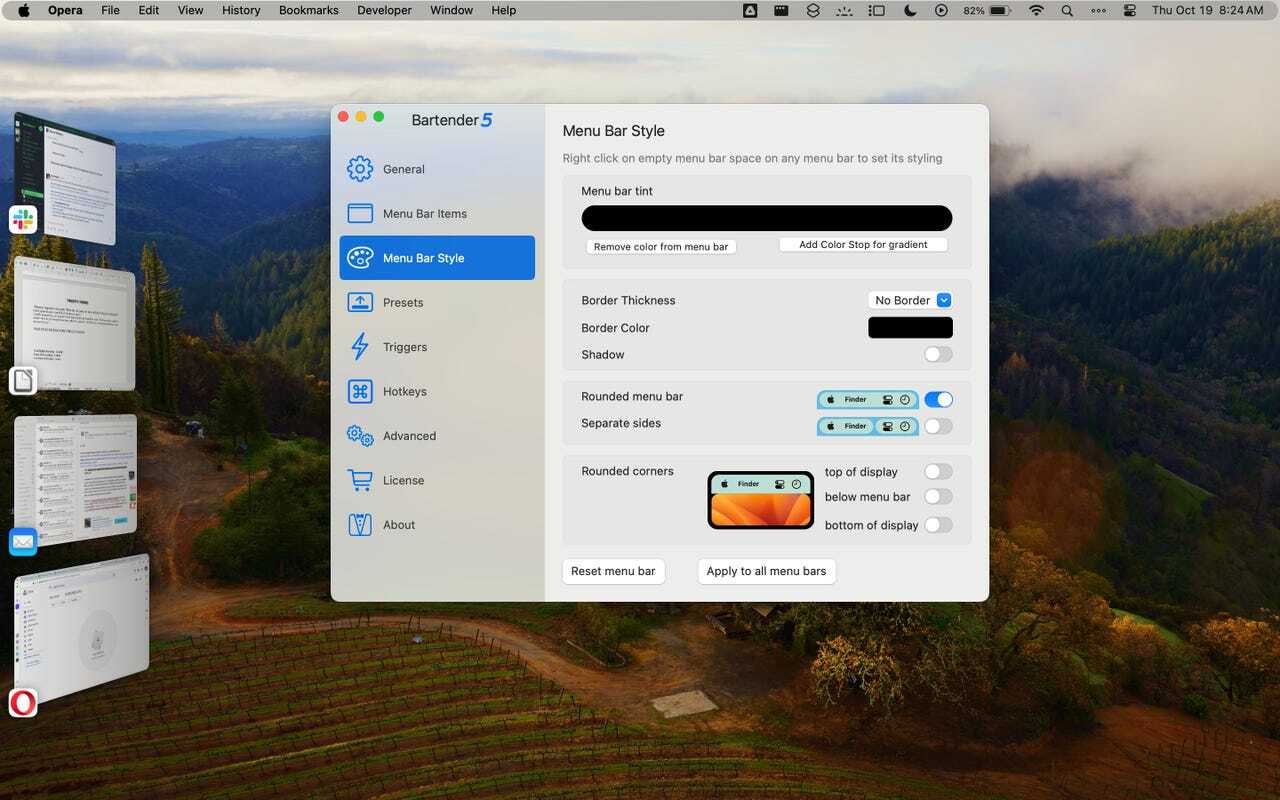Open the Help menu
This screenshot has height=800, width=1280.
tap(504, 10)
